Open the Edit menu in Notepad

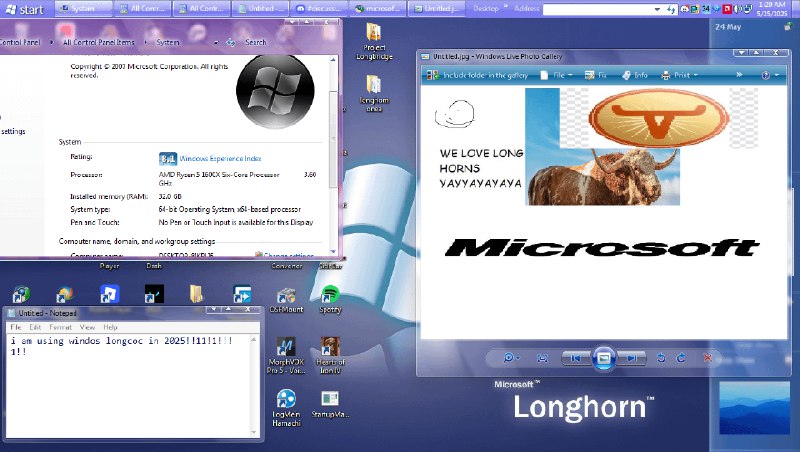pyautogui.click(x=35, y=327)
